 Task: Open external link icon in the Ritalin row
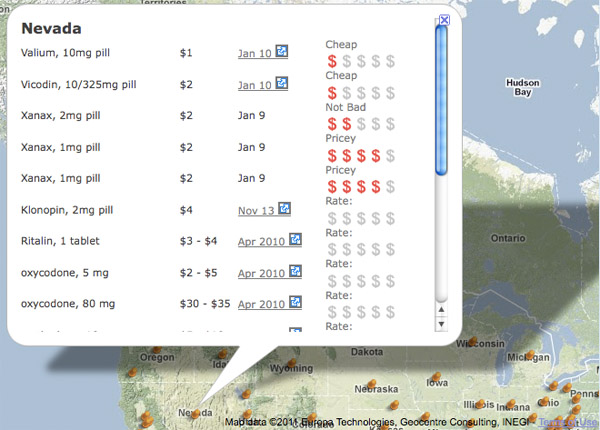[295, 239]
